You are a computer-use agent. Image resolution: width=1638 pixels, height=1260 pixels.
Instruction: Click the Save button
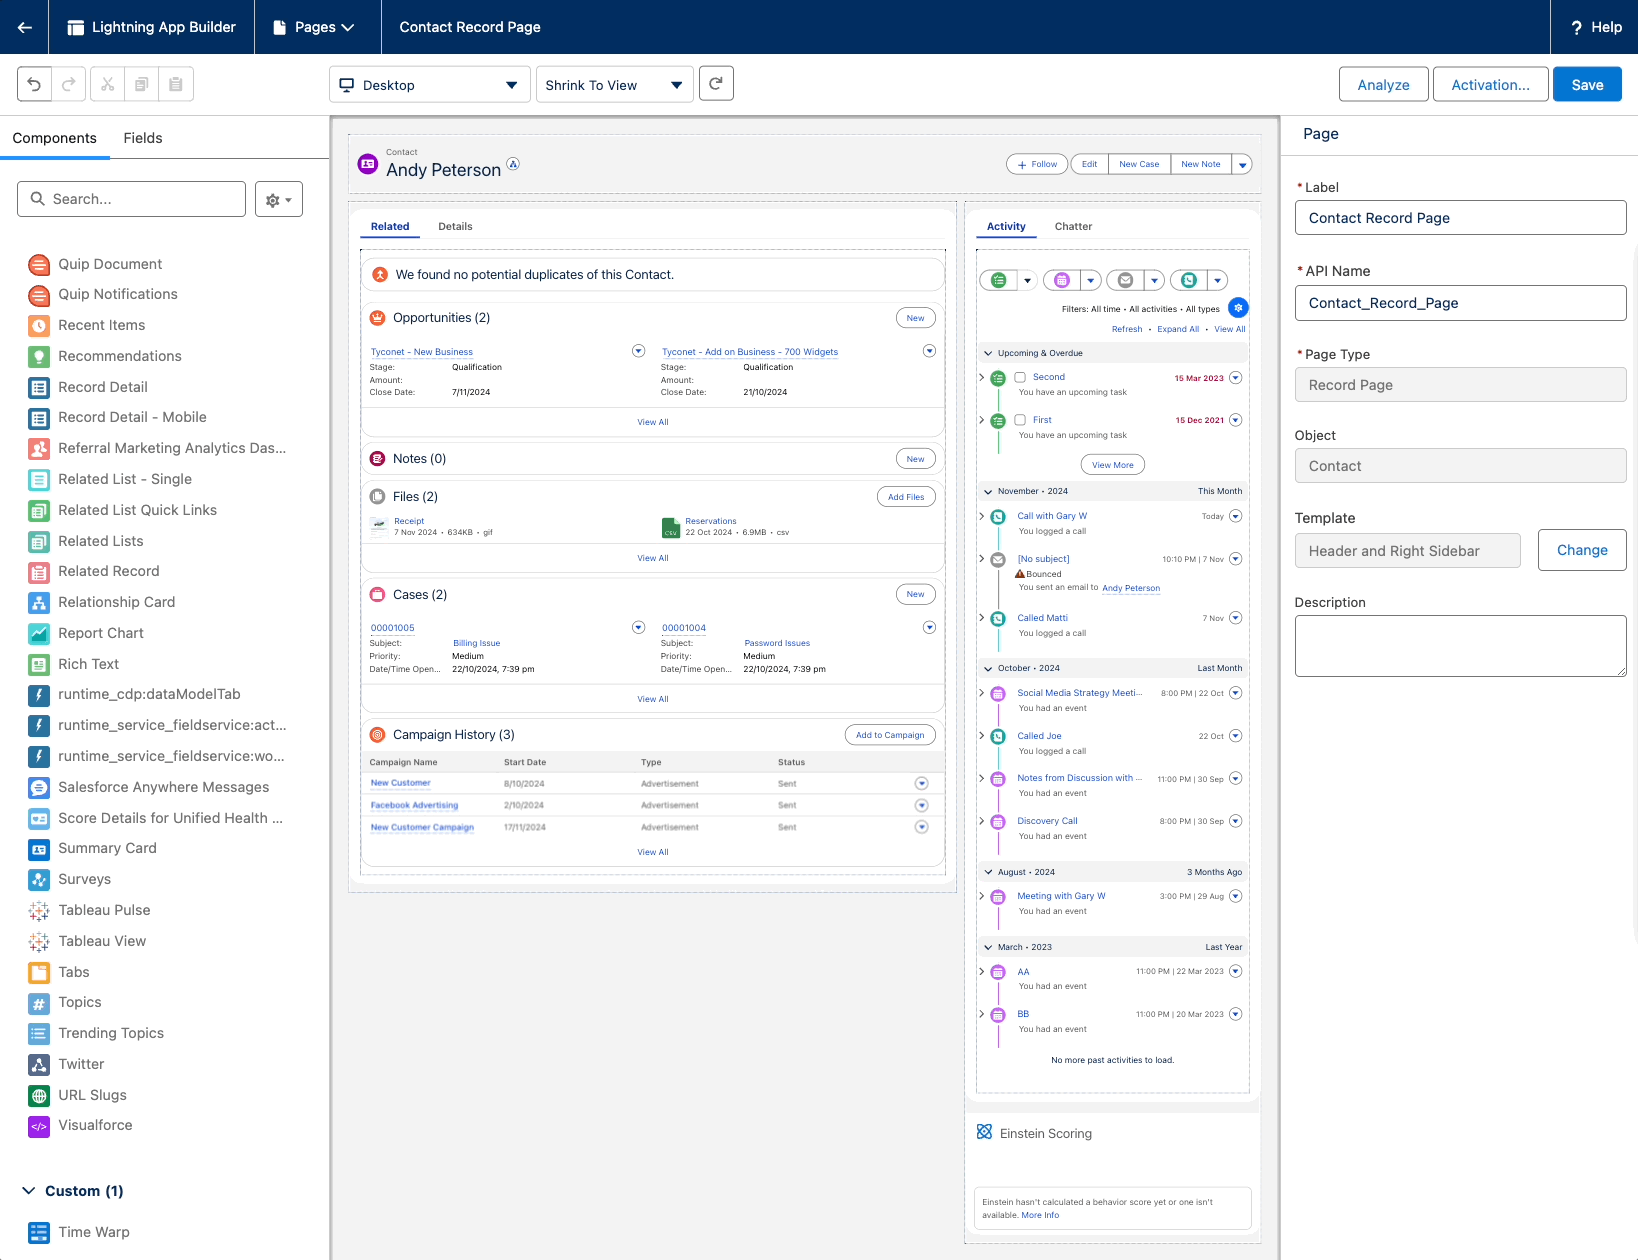click(x=1587, y=84)
